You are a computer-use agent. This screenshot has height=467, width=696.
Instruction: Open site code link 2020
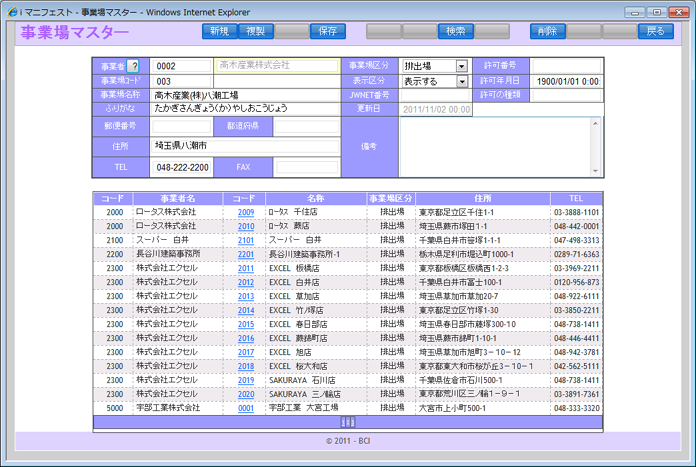[x=246, y=394]
